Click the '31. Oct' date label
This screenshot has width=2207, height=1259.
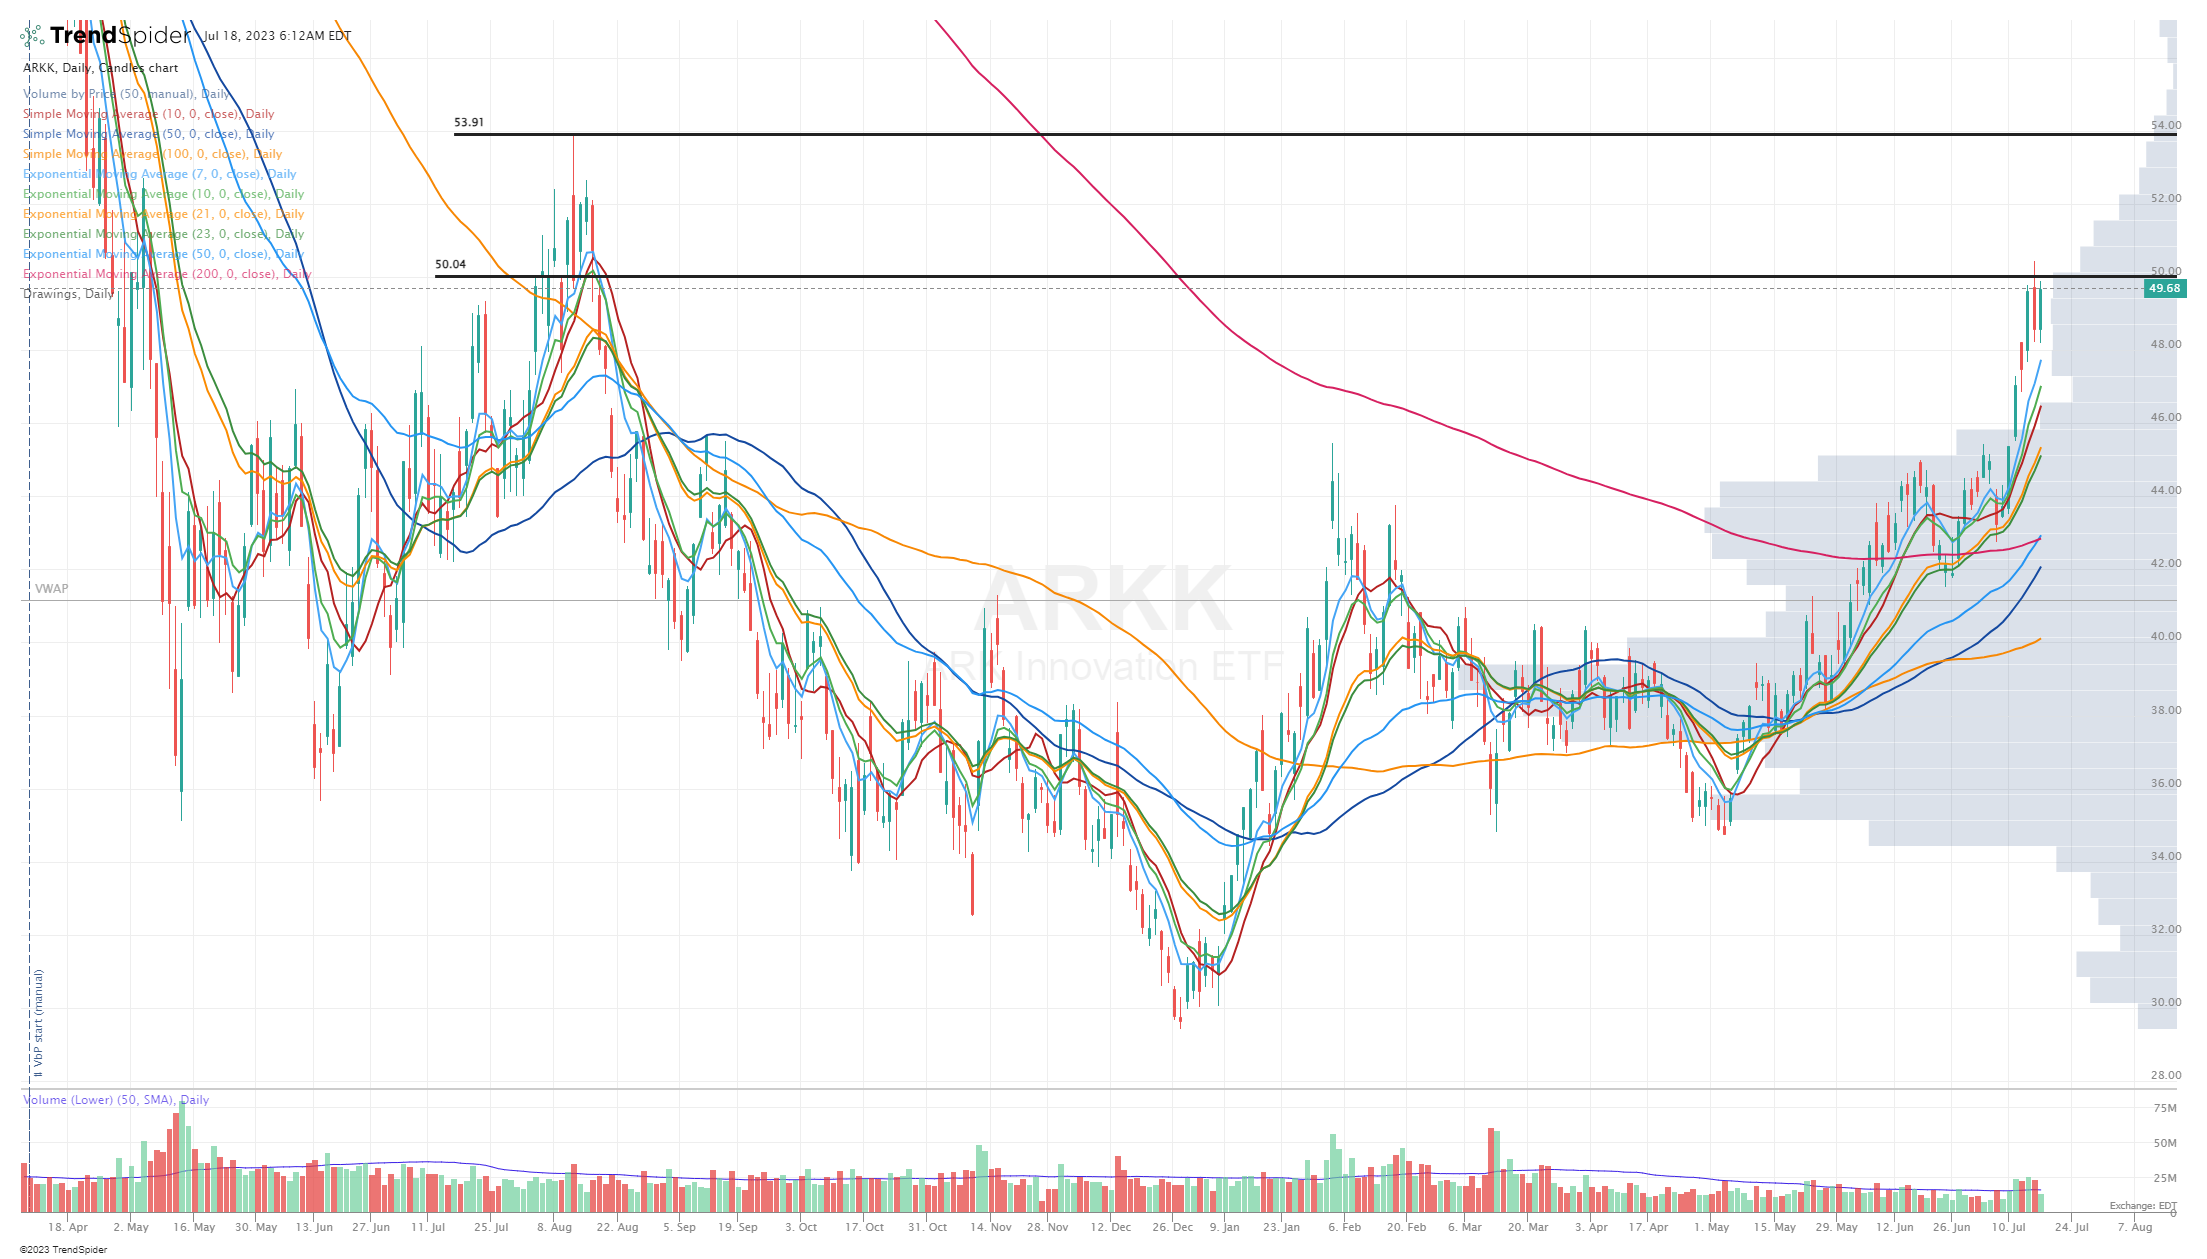[927, 1228]
